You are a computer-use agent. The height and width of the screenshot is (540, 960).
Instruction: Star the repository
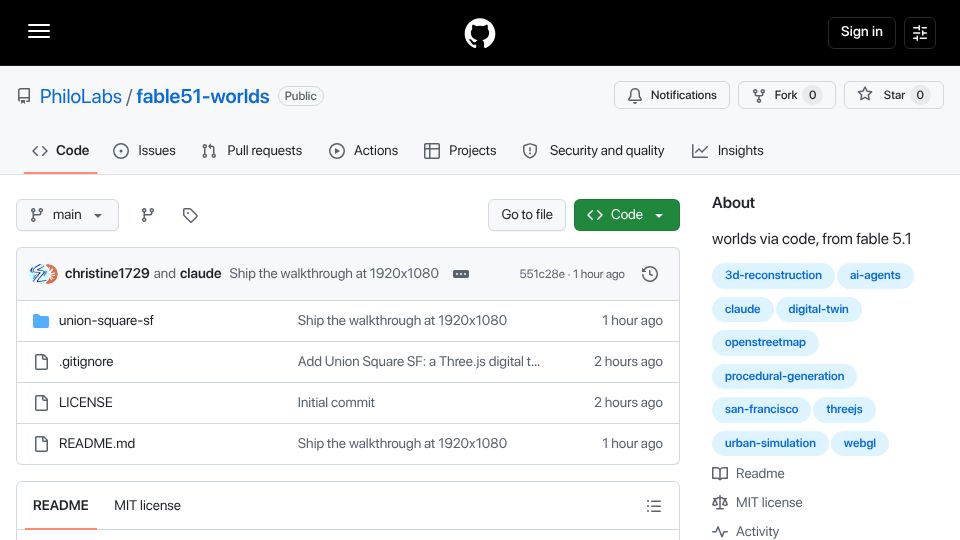pyautogui.click(x=894, y=95)
